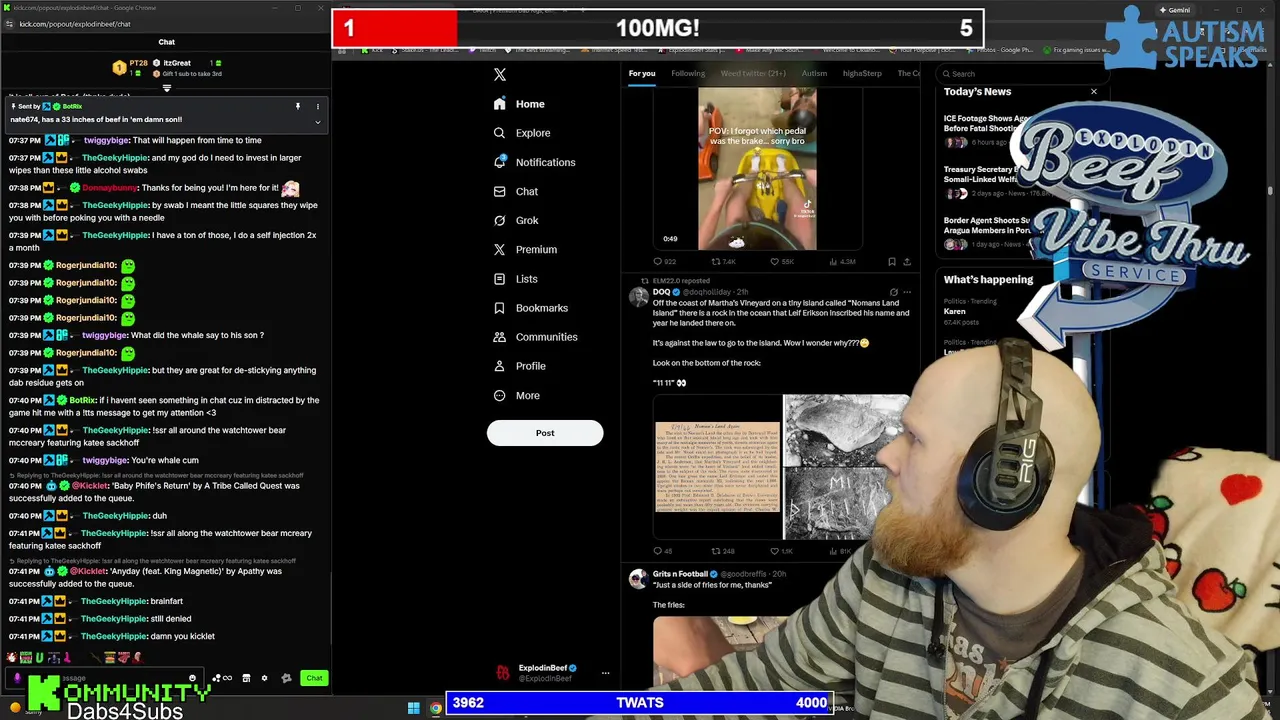
Task: Open Bookmarks in the X sidebar
Action: pyautogui.click(x=530, y=308)
